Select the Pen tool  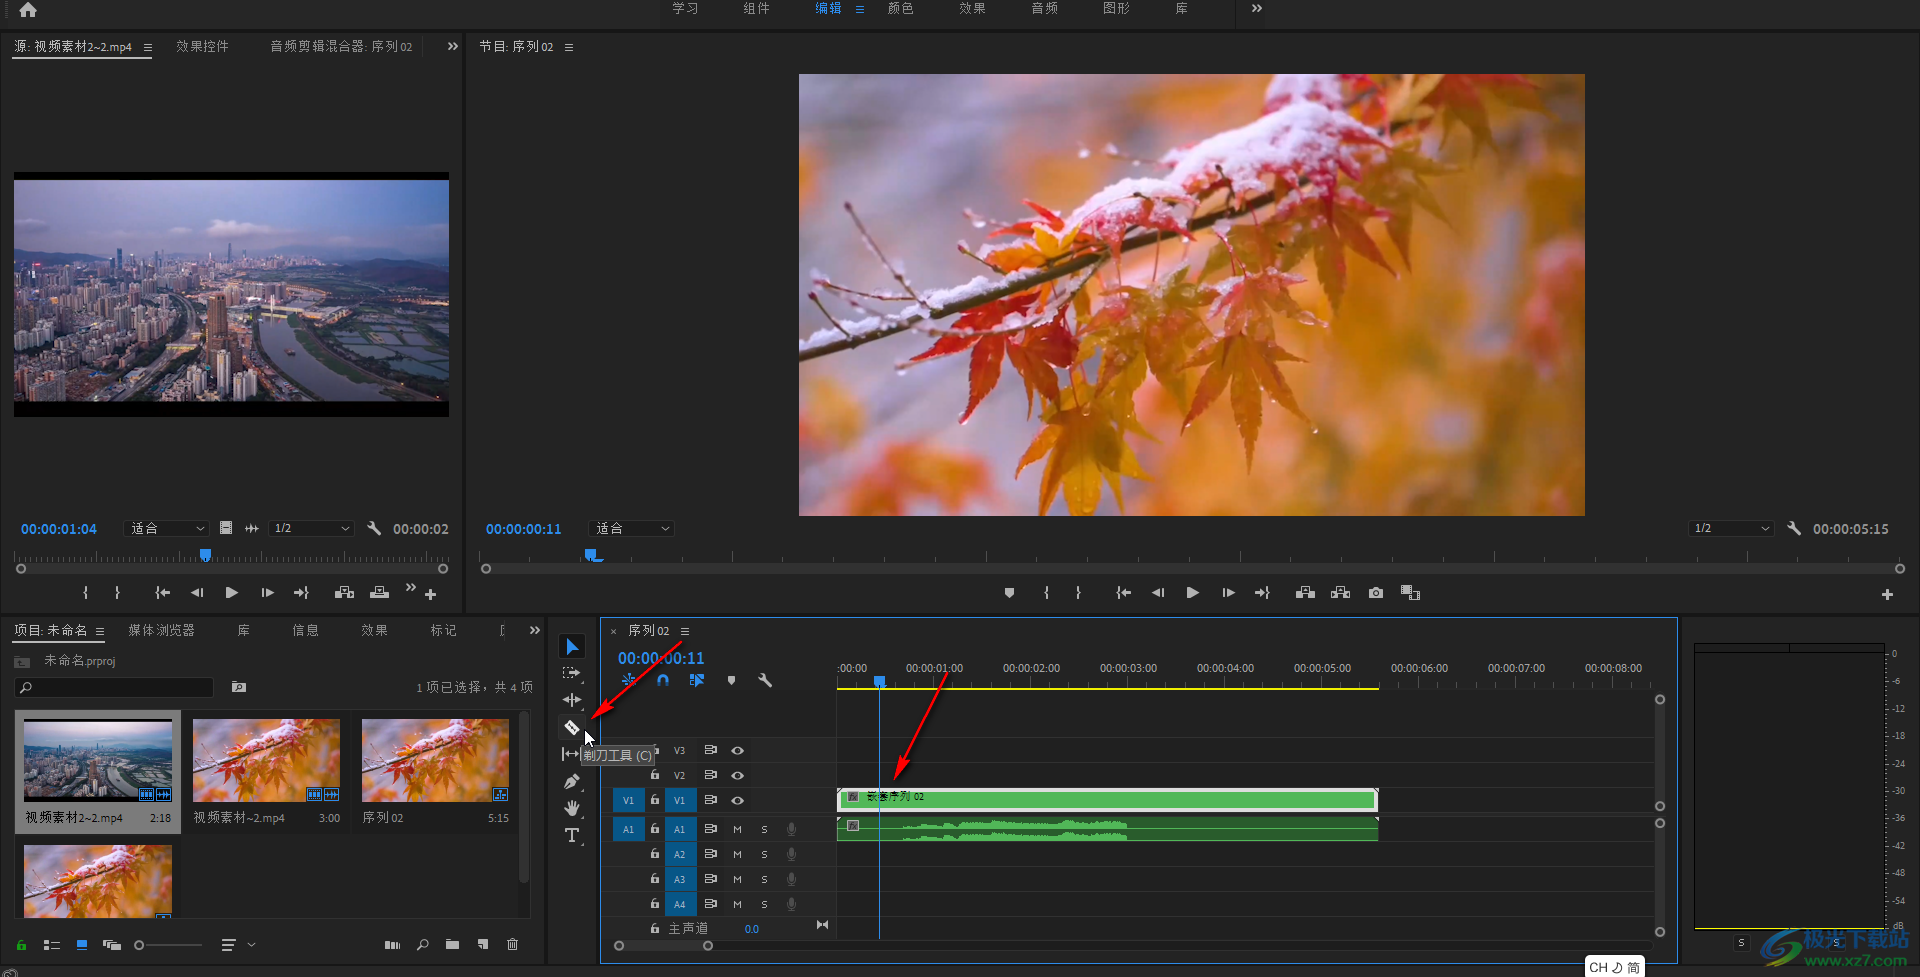tap(572, 781)
